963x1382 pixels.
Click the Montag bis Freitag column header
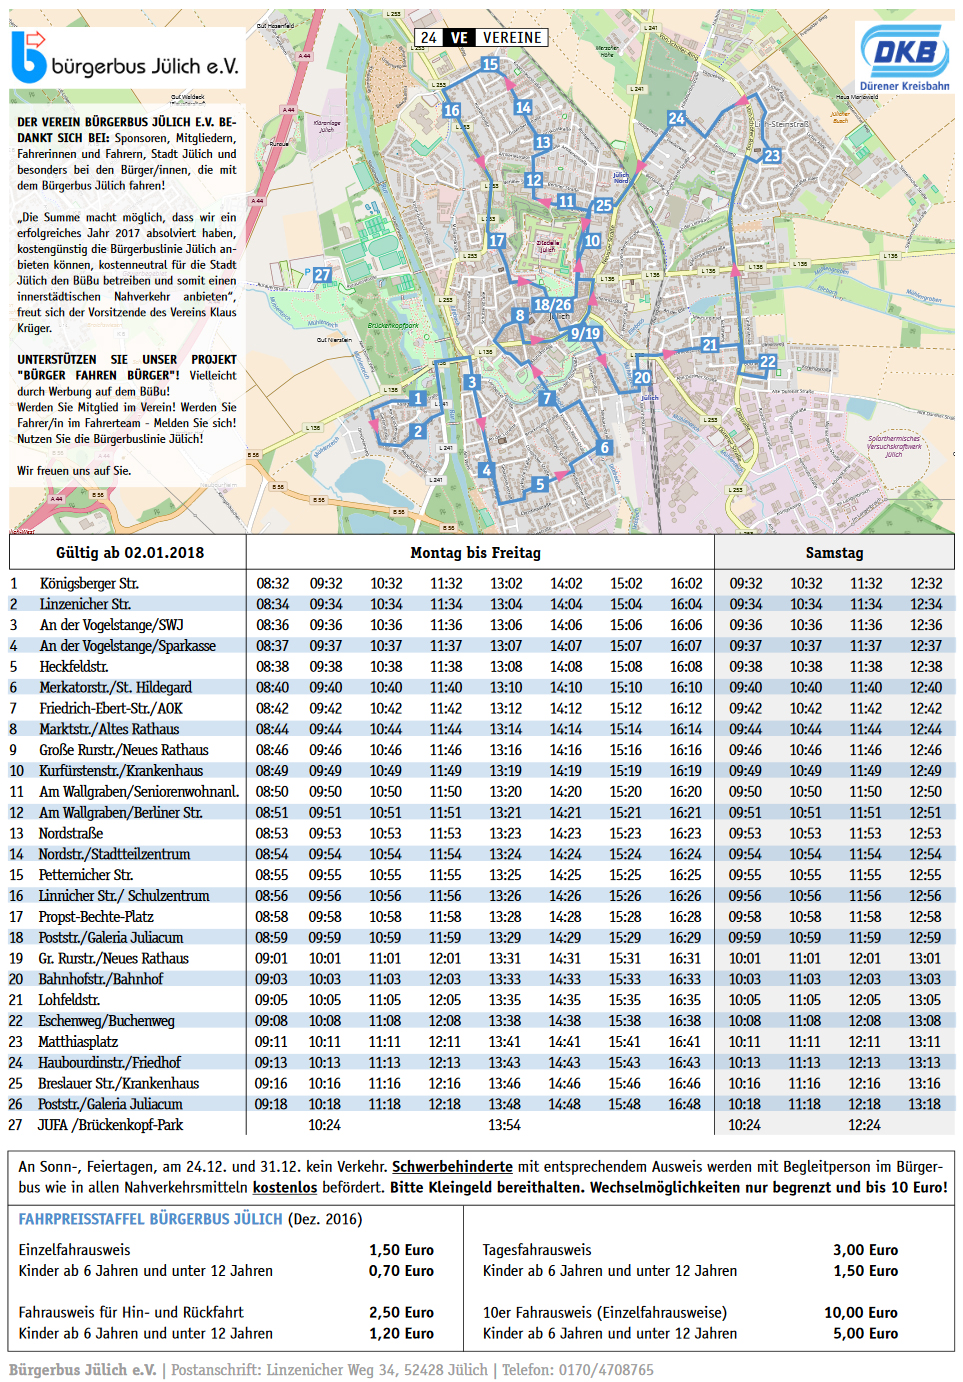click(x=476, y=553)
